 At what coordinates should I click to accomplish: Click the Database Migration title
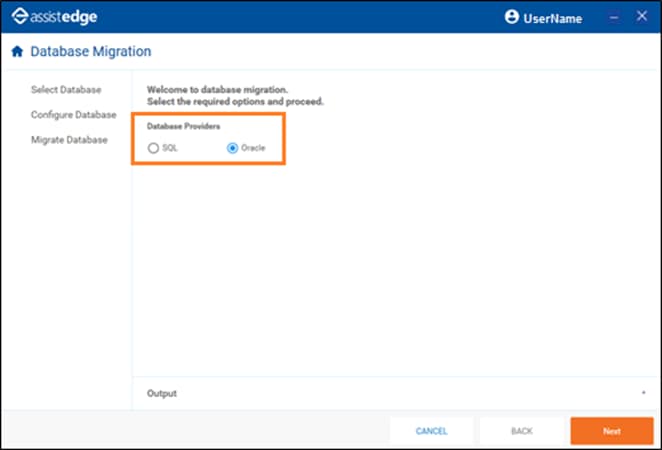point(91,52)
